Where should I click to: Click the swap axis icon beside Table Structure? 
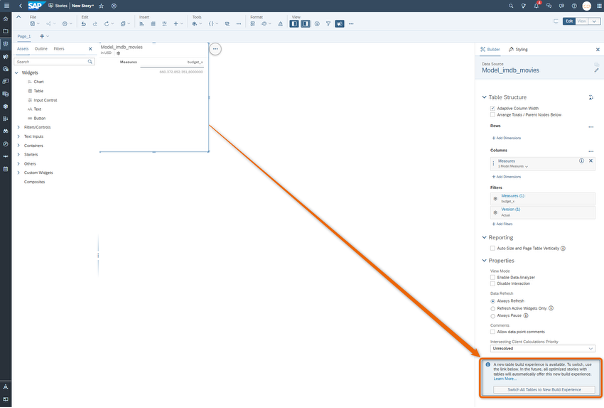point(591,97)
